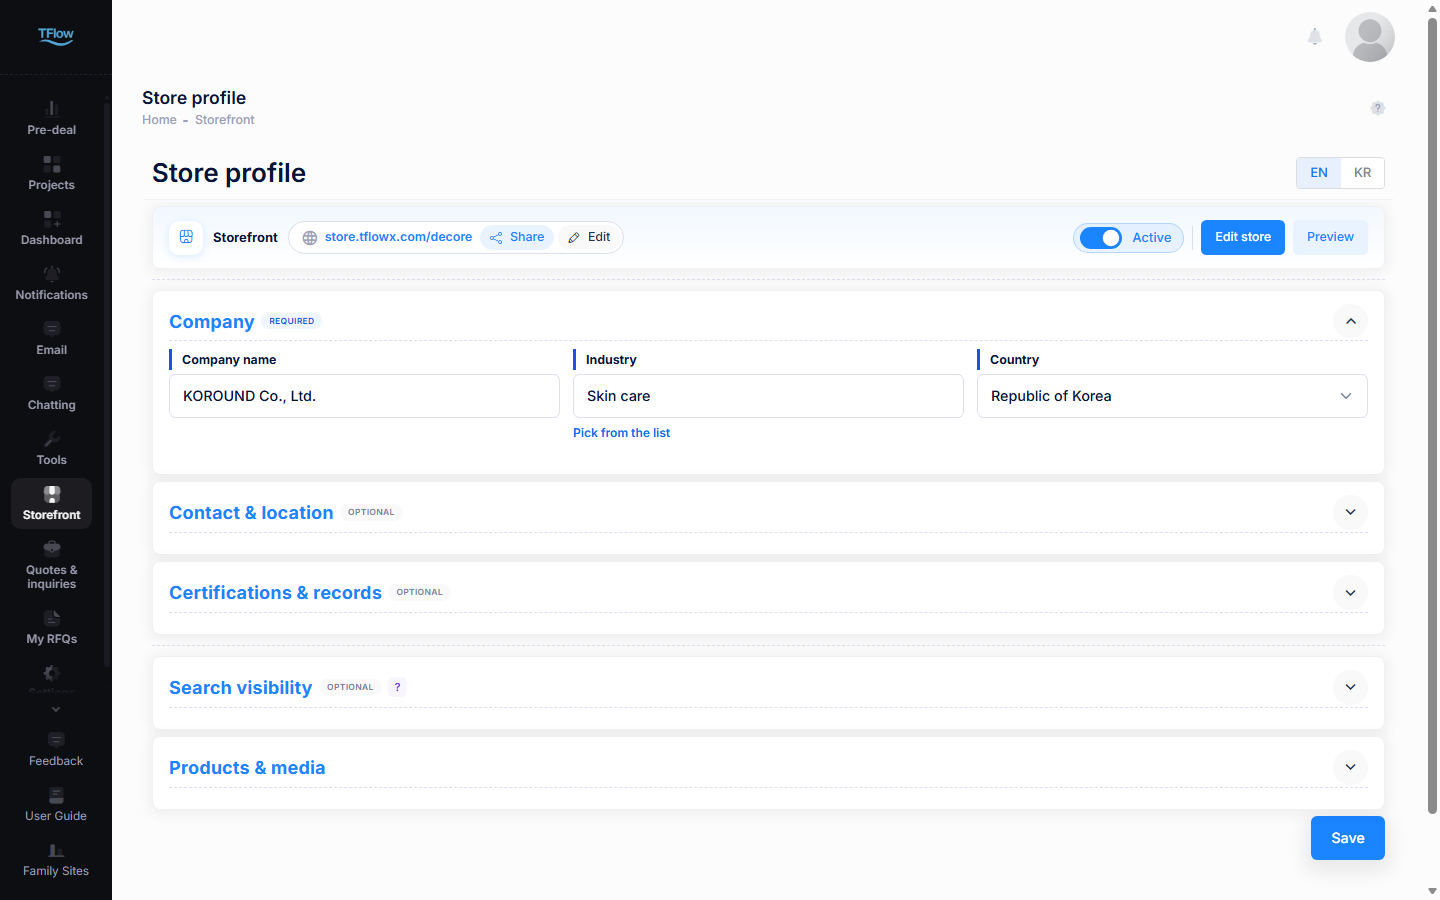Click the Storefront breadcrumb
This screenshot has width=1440, height=900.
[225, 120]
